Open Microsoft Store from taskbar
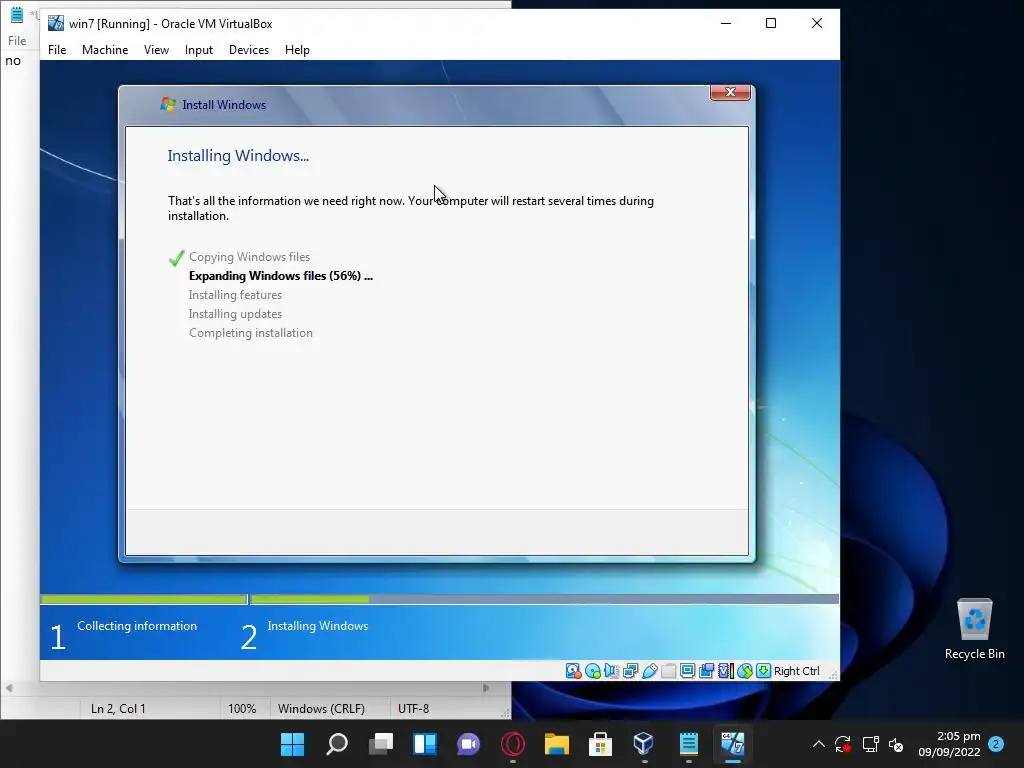This screenshot has height=768, width=1024. [600, 744]
